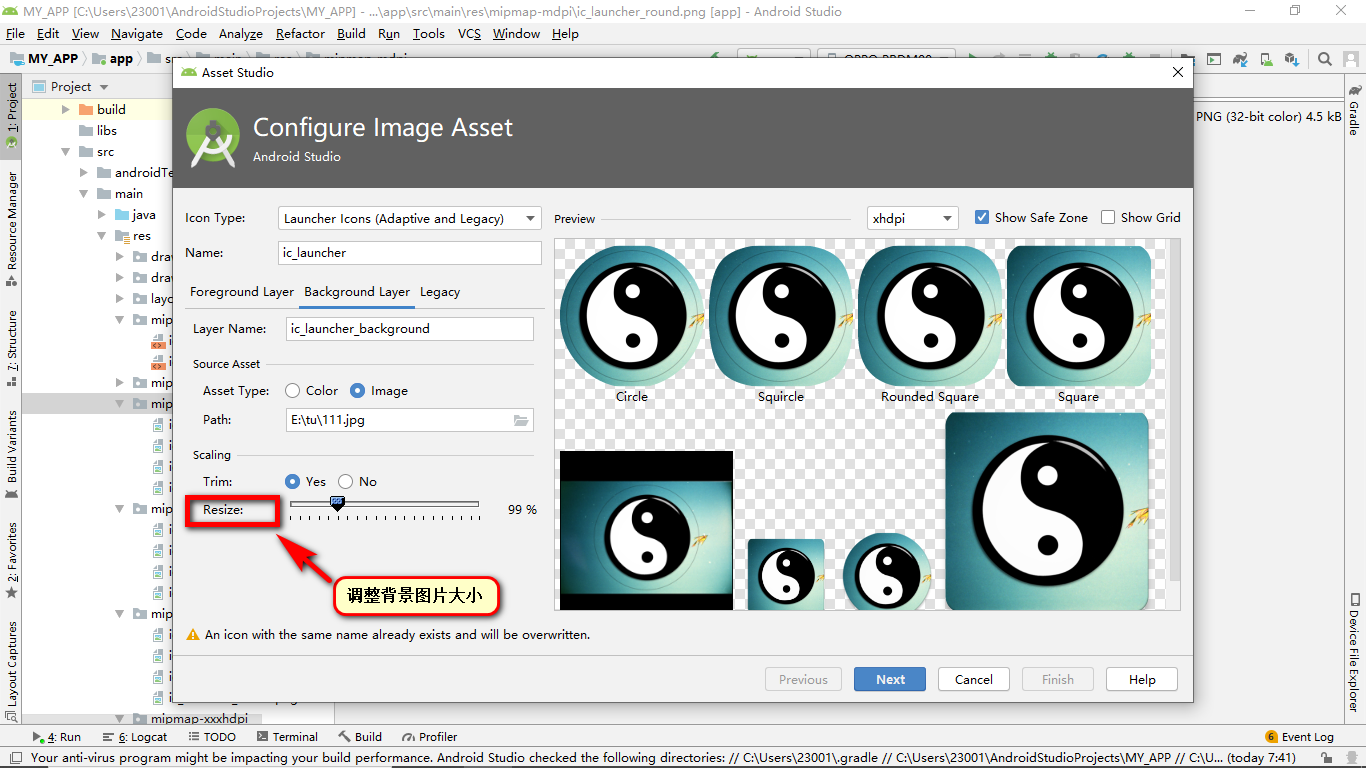The image size is (1366, 768).
Task: Open the Analyze menu
Action: pos(241,33)
